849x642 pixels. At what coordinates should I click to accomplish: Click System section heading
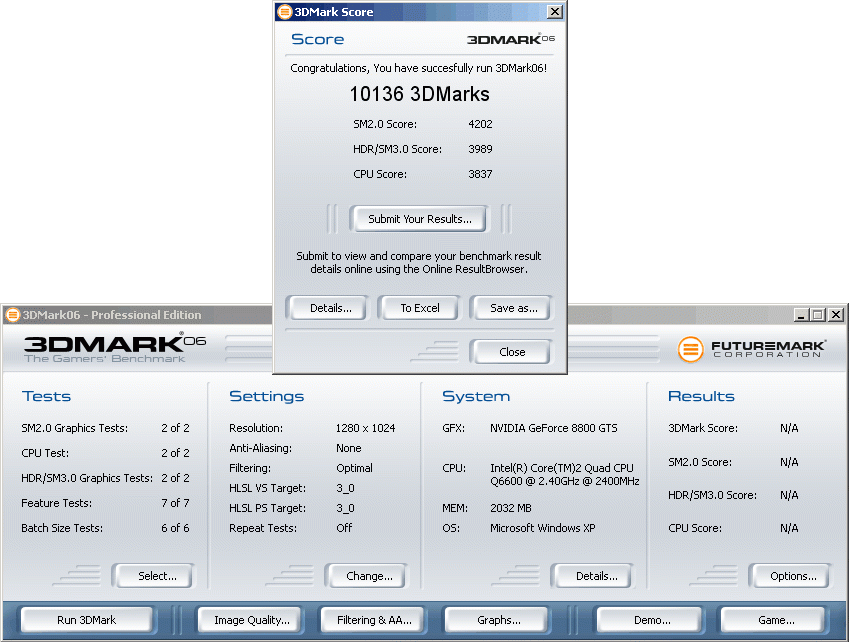click(476, 396)
